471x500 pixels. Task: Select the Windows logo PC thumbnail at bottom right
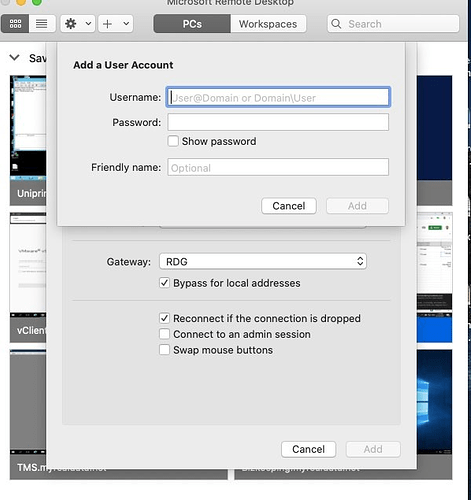(x=434, y=403)
